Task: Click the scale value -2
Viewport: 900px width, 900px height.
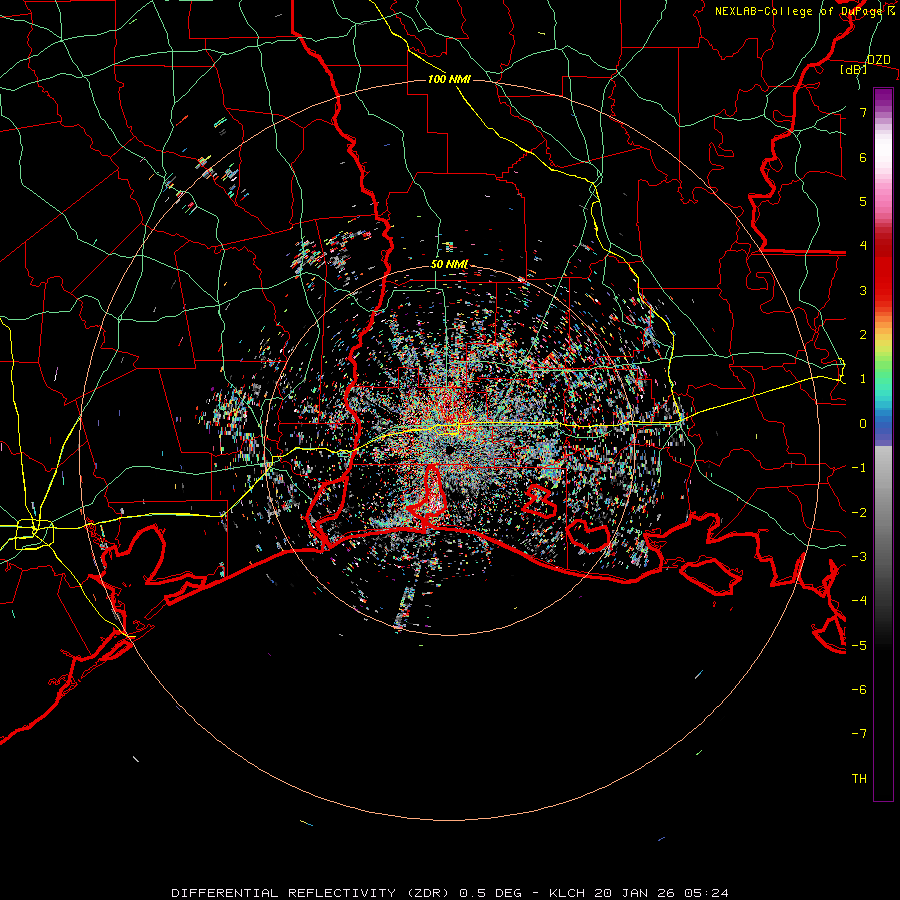Action: click(x=859, y=513)
